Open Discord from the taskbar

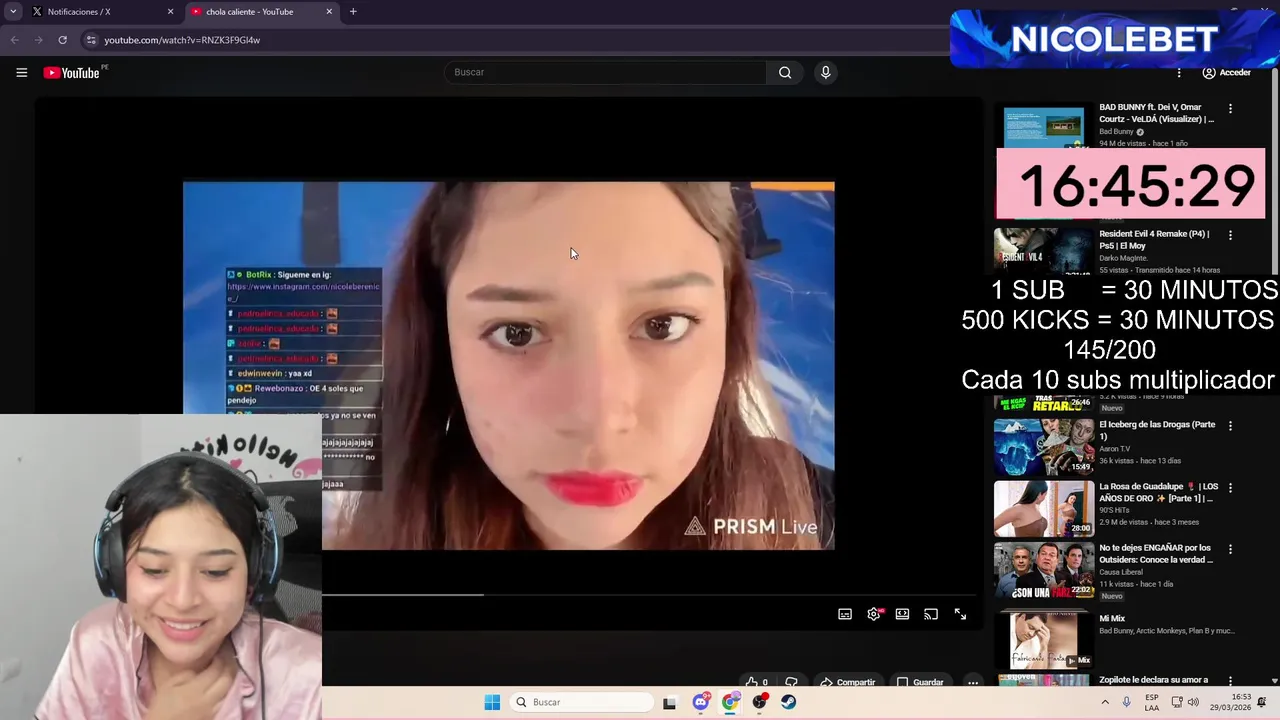701,702
